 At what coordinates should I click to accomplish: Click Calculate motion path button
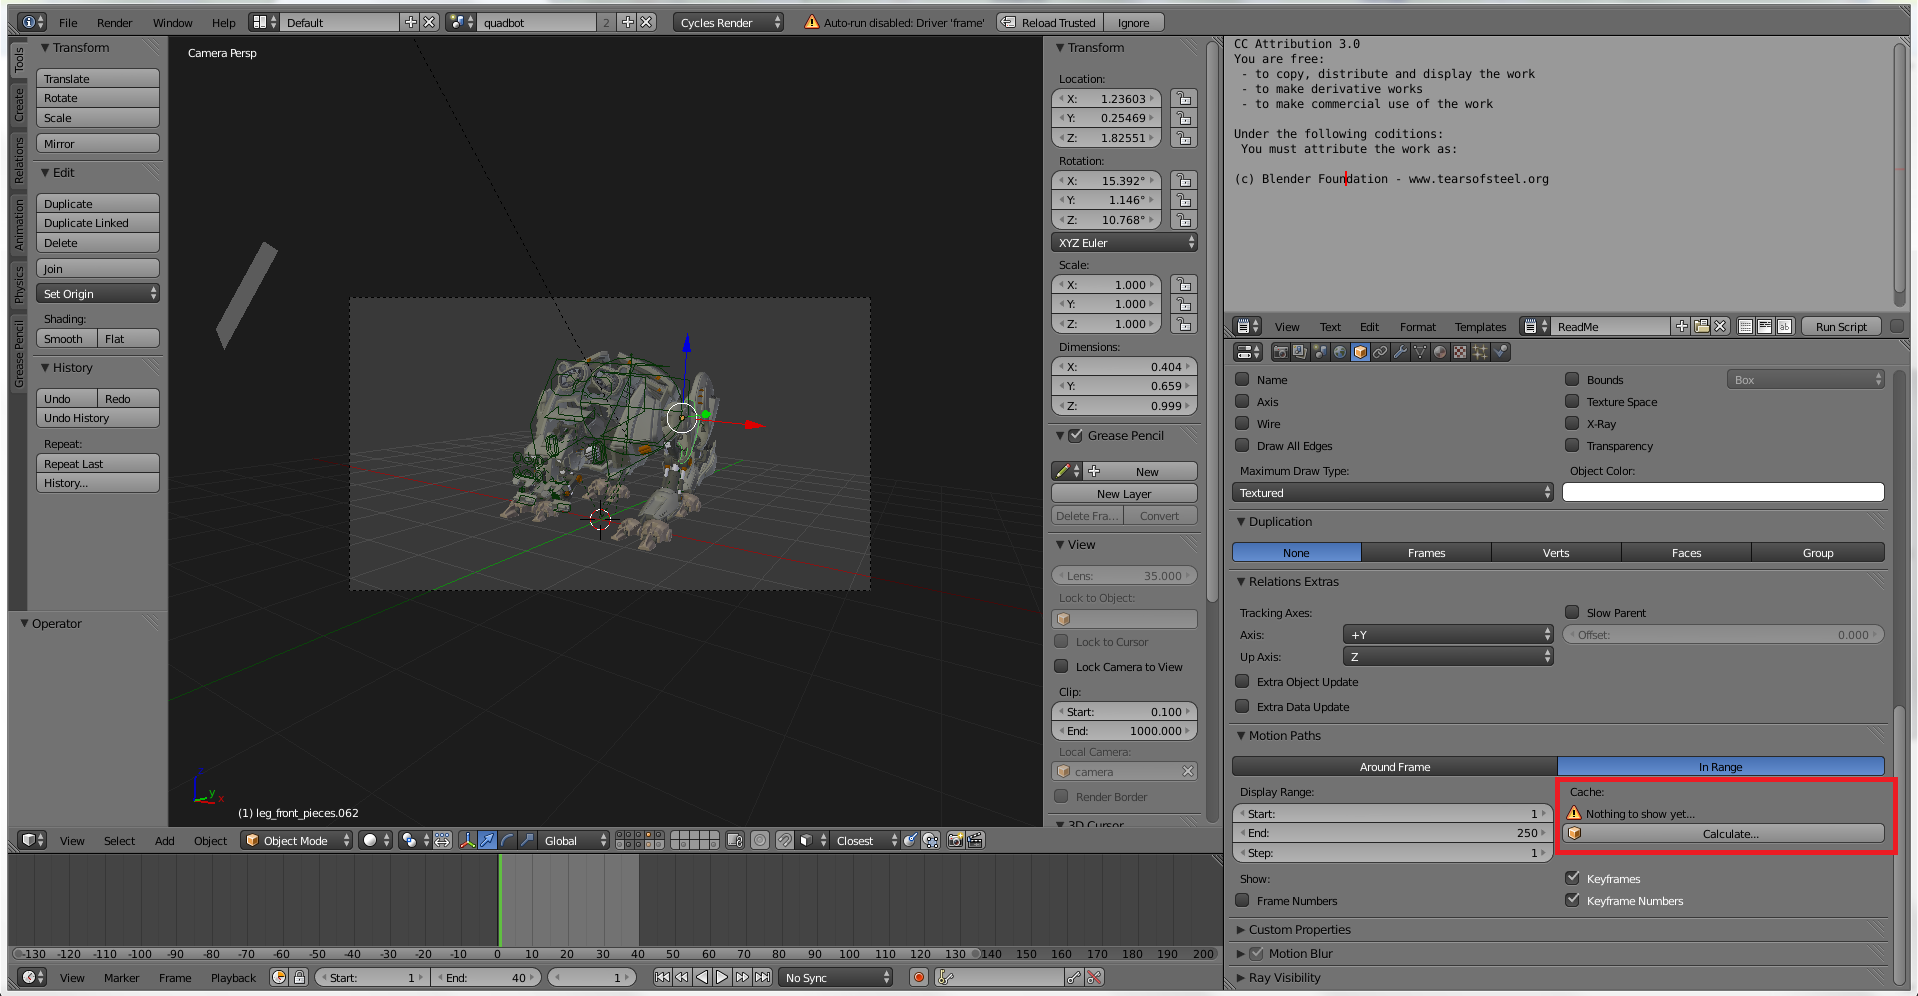(x=1729, y=833)
